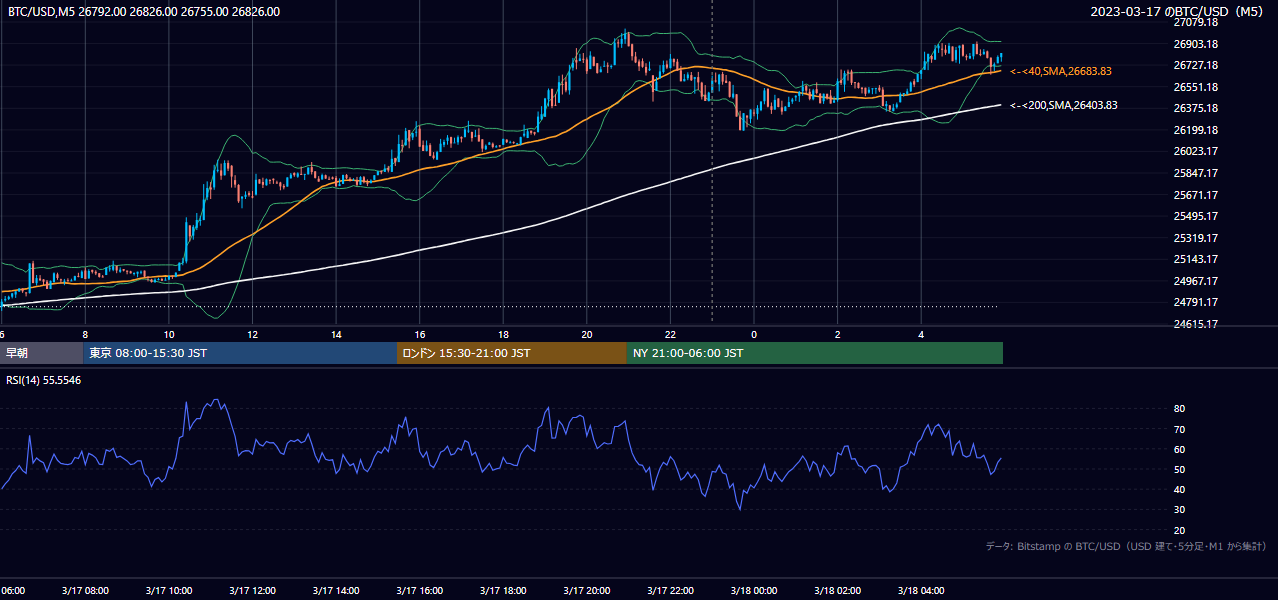Select the London 15:30-21:00 JST session bar

pyautogui.click(x=512, y=353)
